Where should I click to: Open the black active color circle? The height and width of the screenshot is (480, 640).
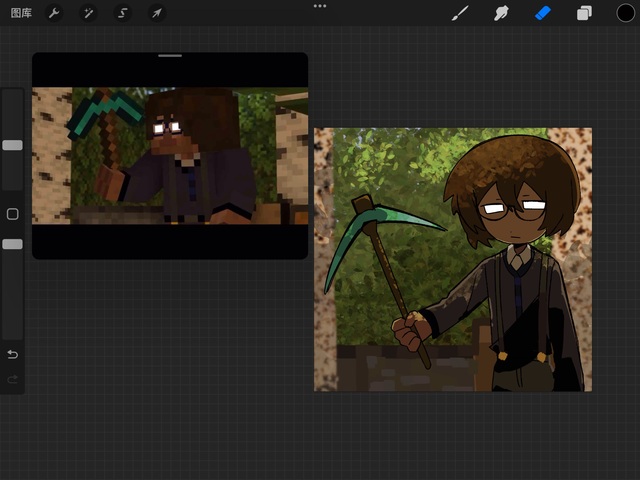625,13
